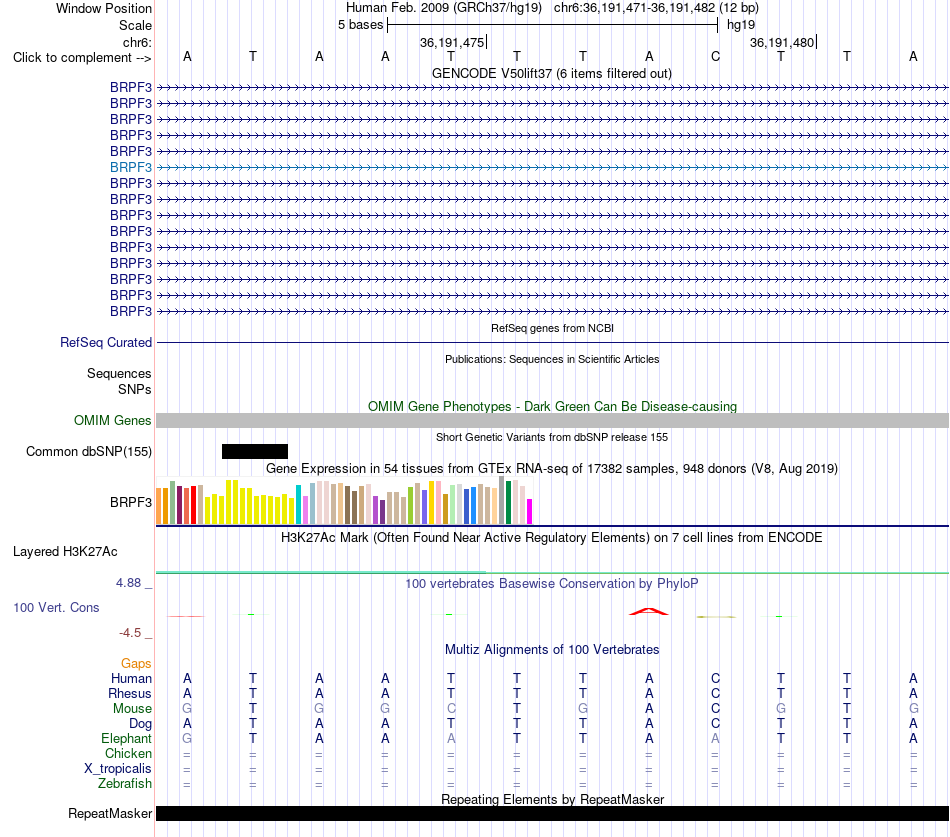
Task: Select the Window Position label
Action: pos(104,8)
